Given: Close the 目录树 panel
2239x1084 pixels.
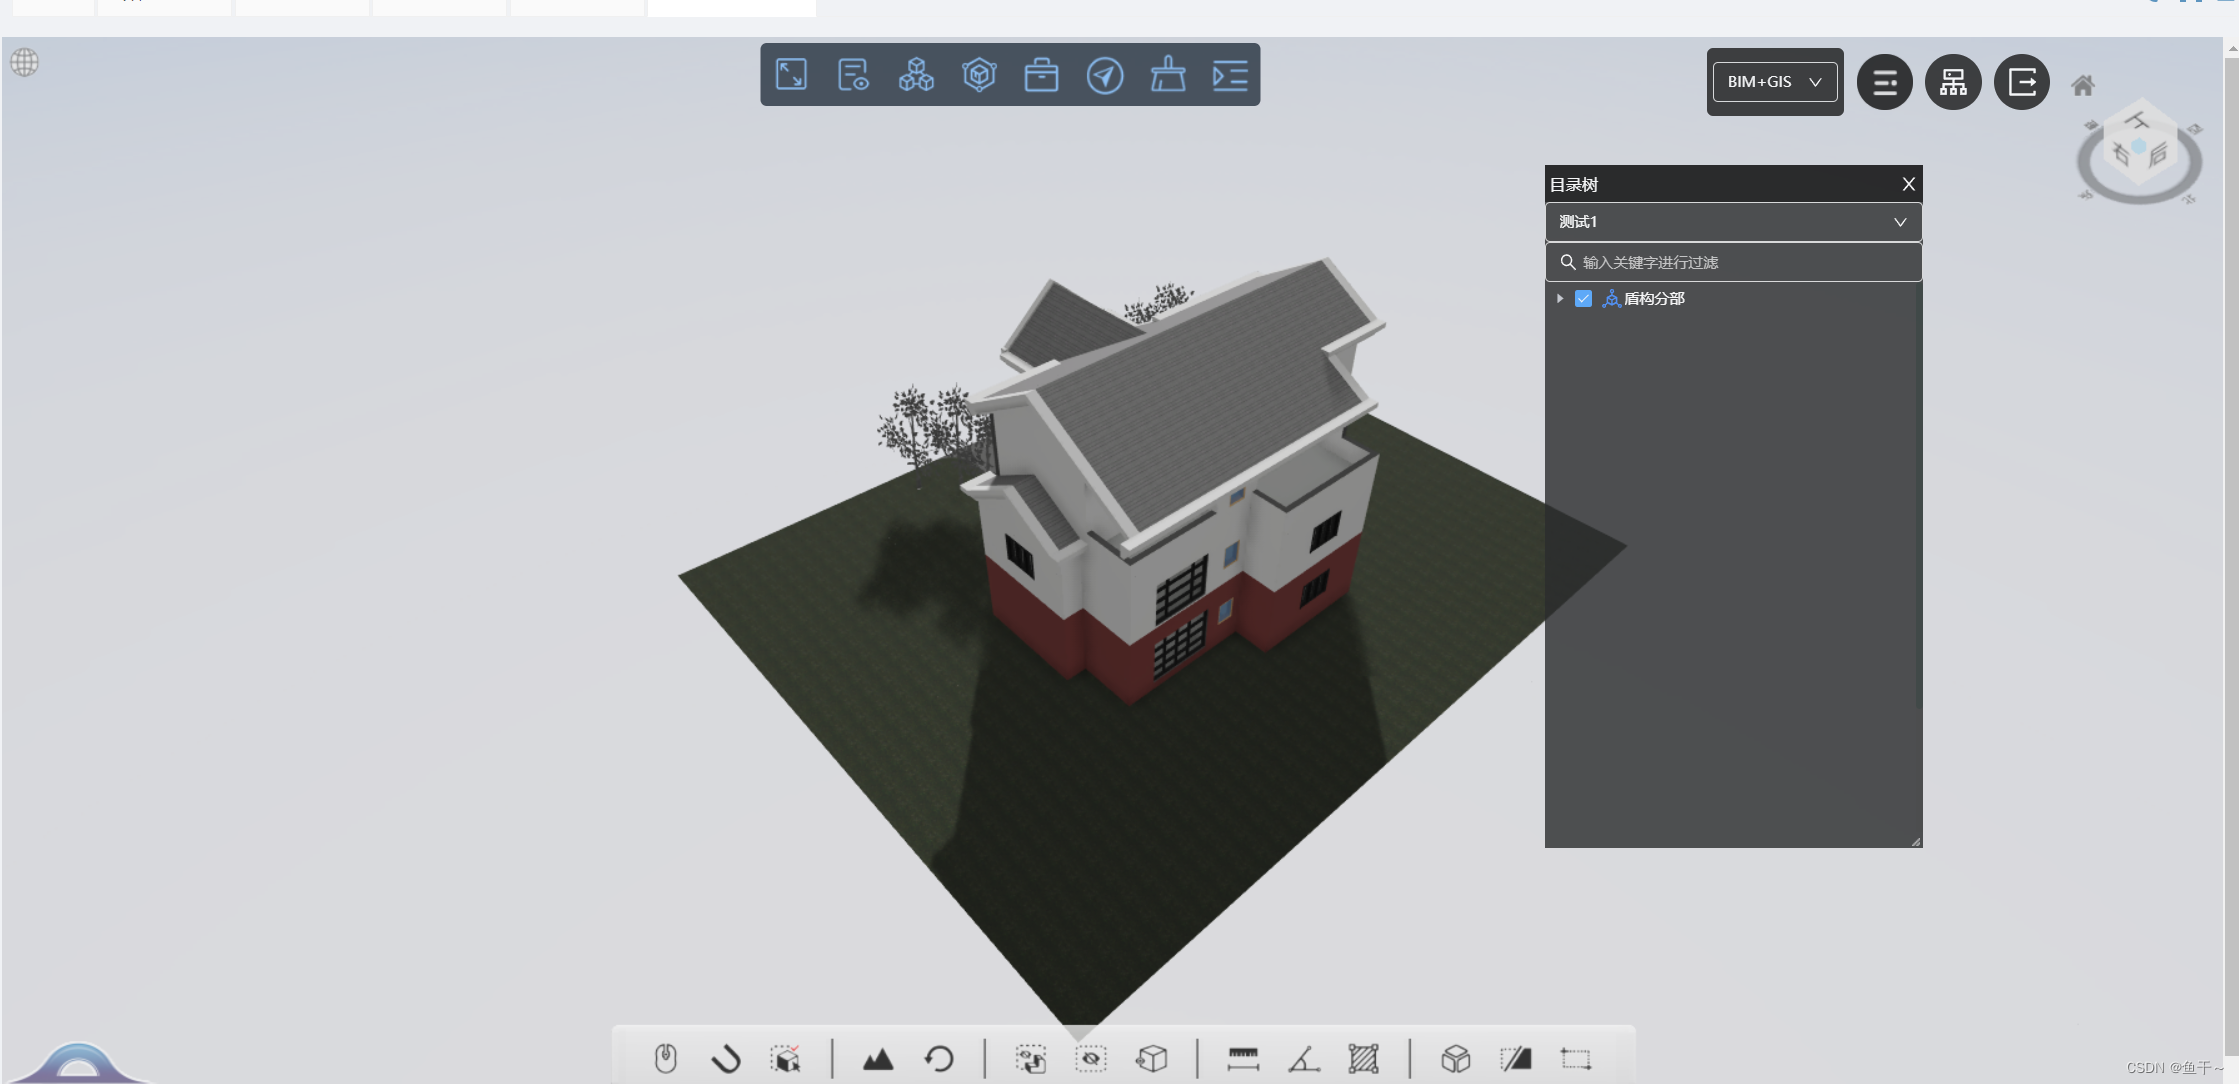Looking at the screenshot, I should 1908,184.
